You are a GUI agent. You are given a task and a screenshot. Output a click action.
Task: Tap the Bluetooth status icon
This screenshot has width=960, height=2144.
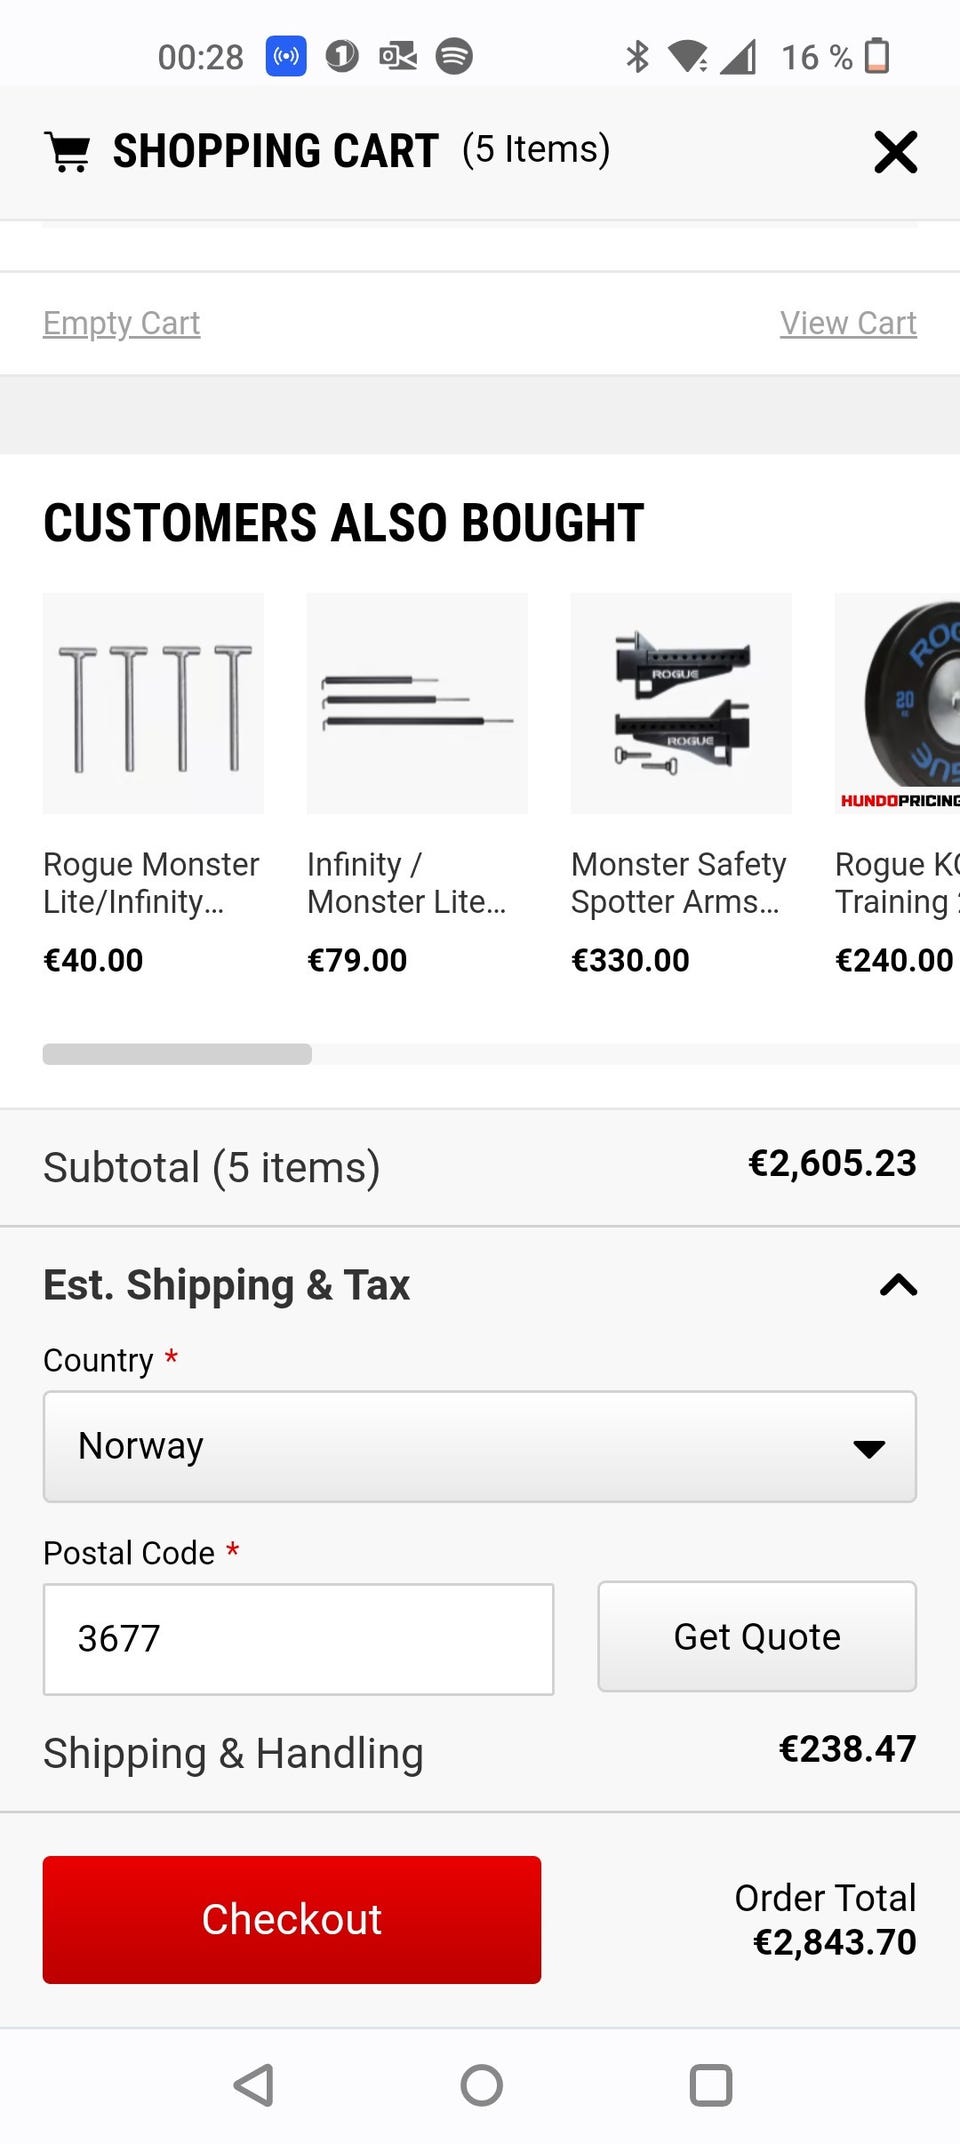637,56
